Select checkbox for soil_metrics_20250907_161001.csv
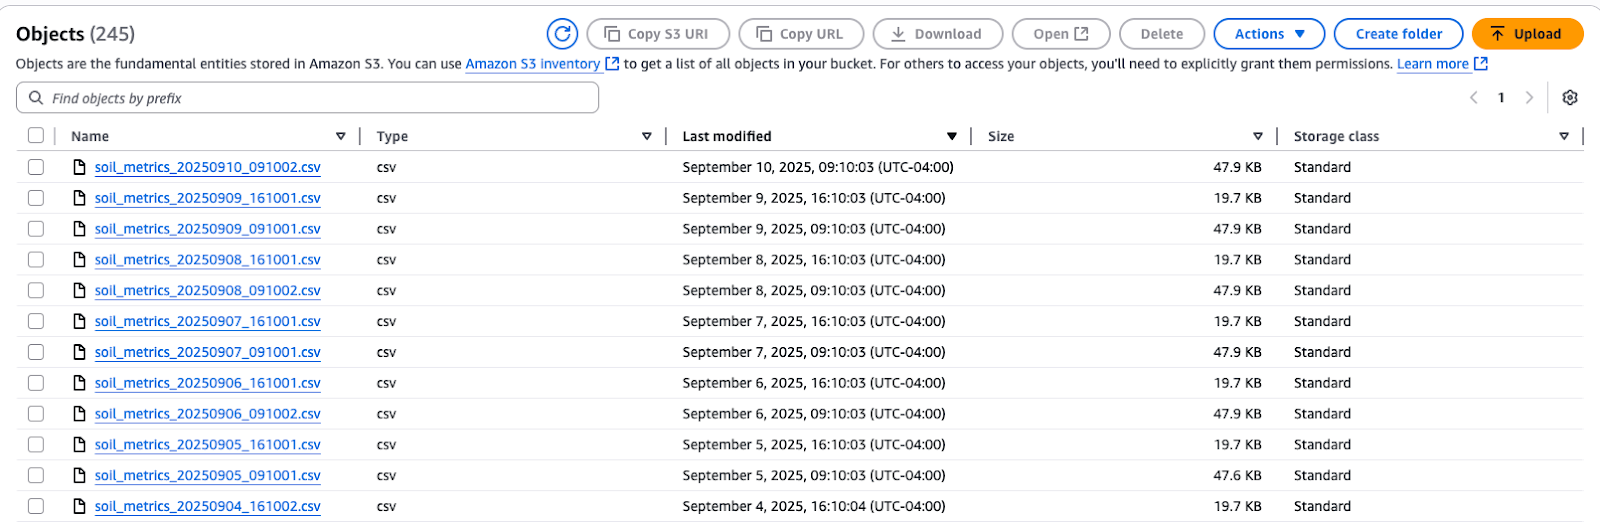1600x525 pixels. 36,321
